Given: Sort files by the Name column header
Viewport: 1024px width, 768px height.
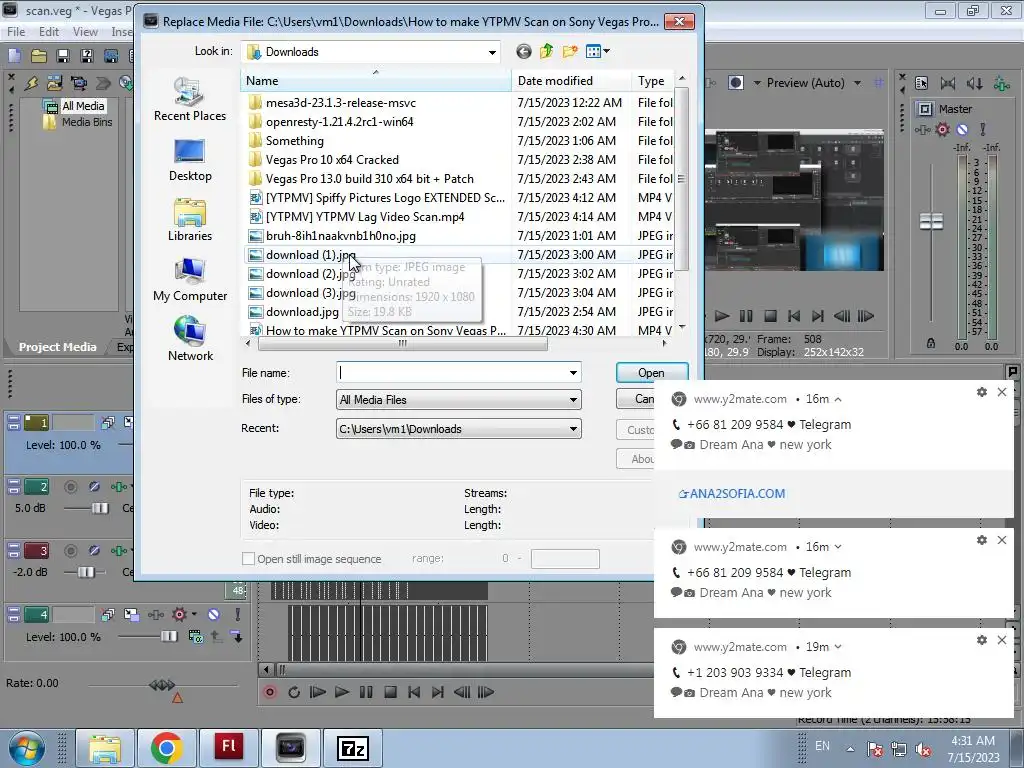Looking at the screenshot, I should (x=376, y=81).
